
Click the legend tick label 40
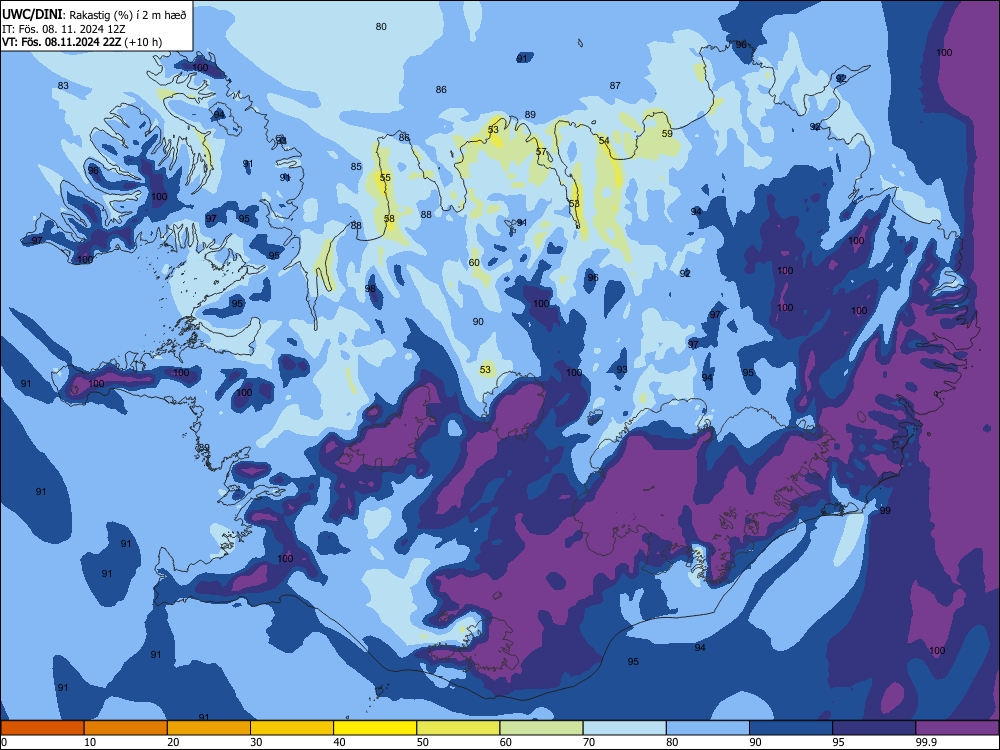[x=339, y=742]
